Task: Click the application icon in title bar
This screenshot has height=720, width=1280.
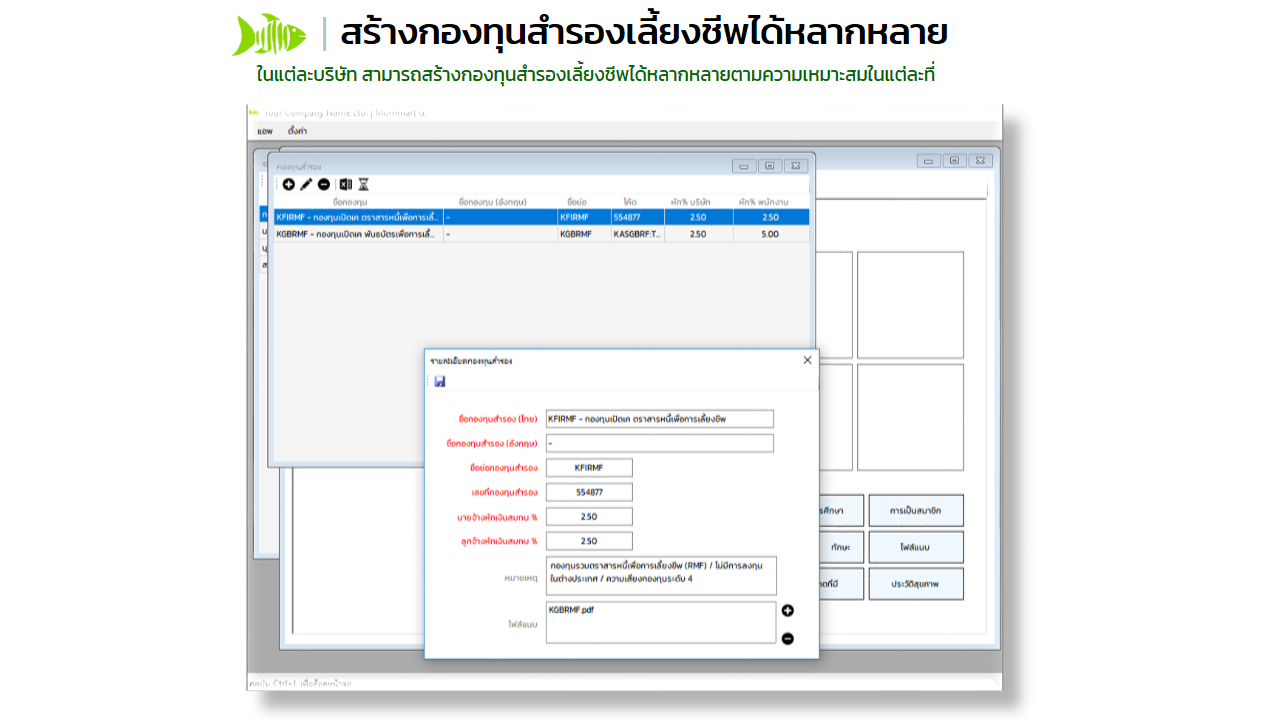Action: pyautogui.click(x=254, y=112)
